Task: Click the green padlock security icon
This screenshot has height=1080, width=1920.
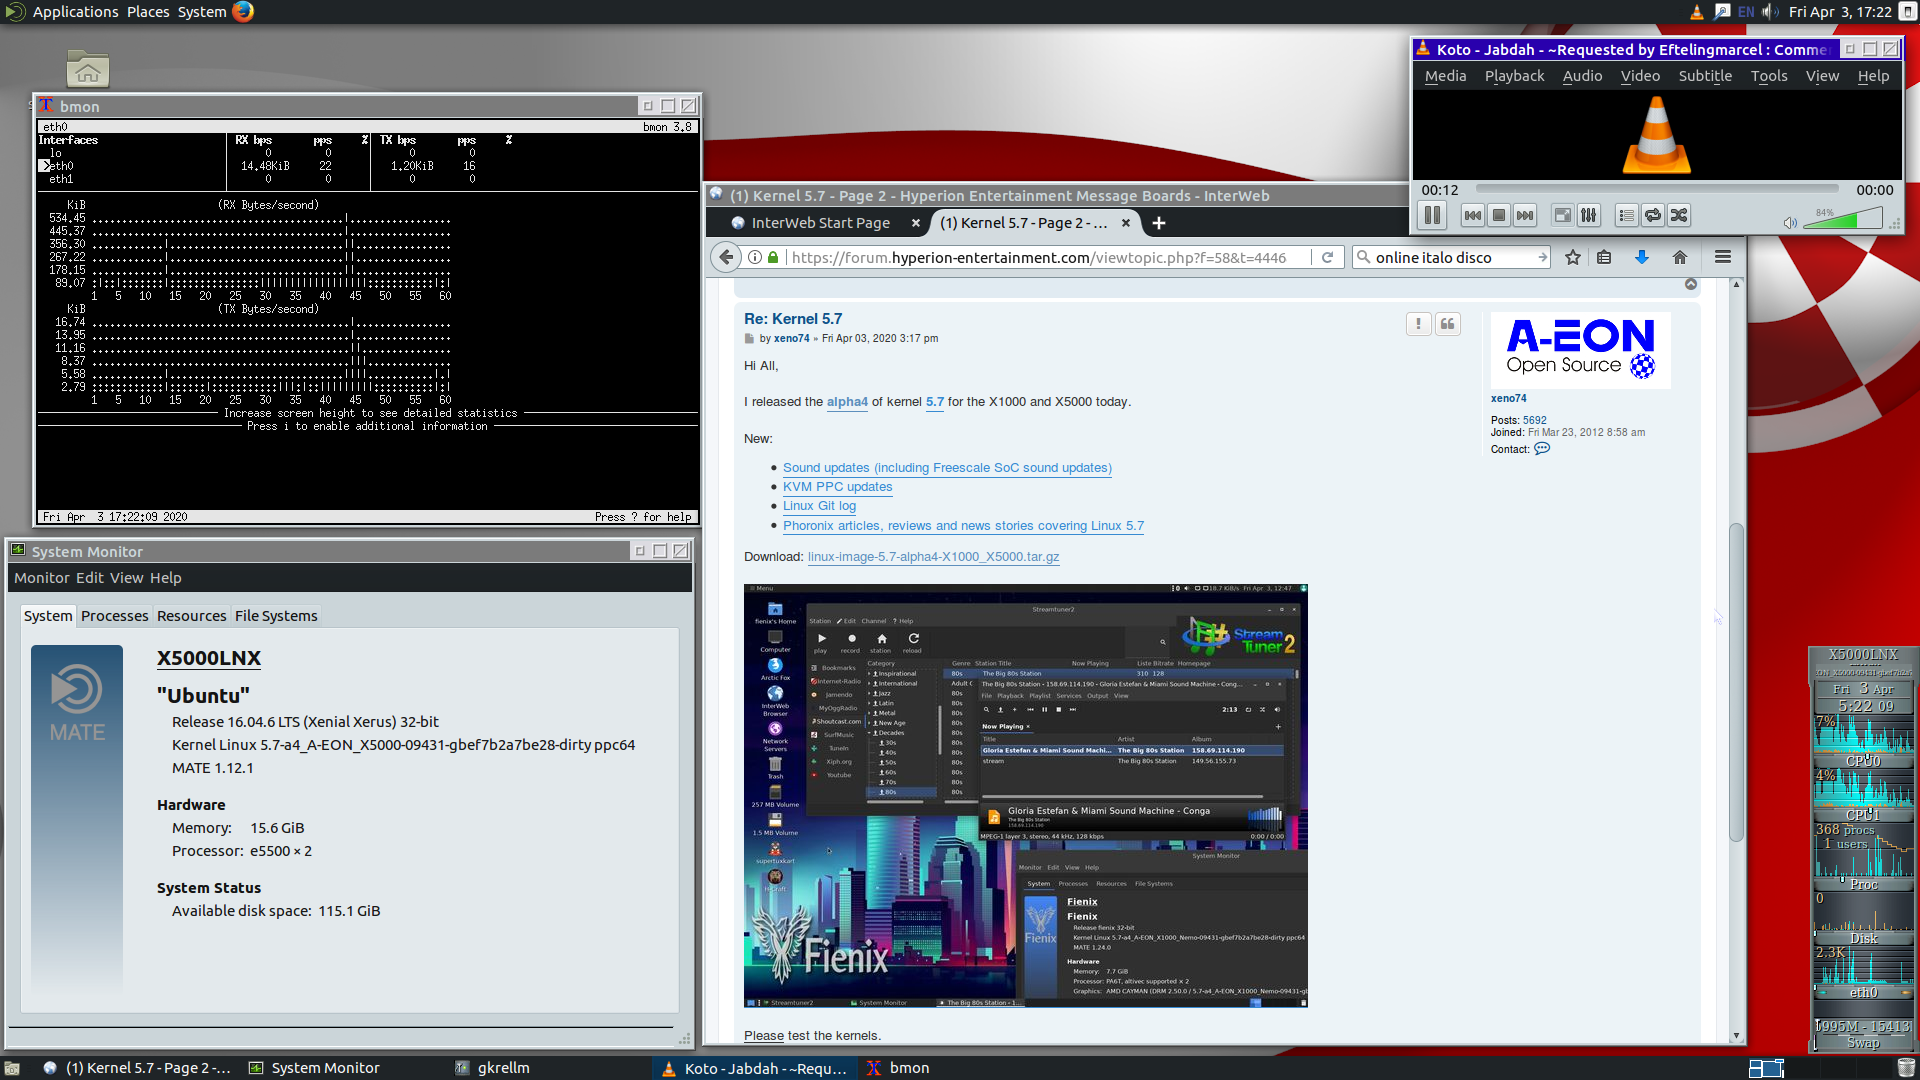Action: [x=773, y=257]
